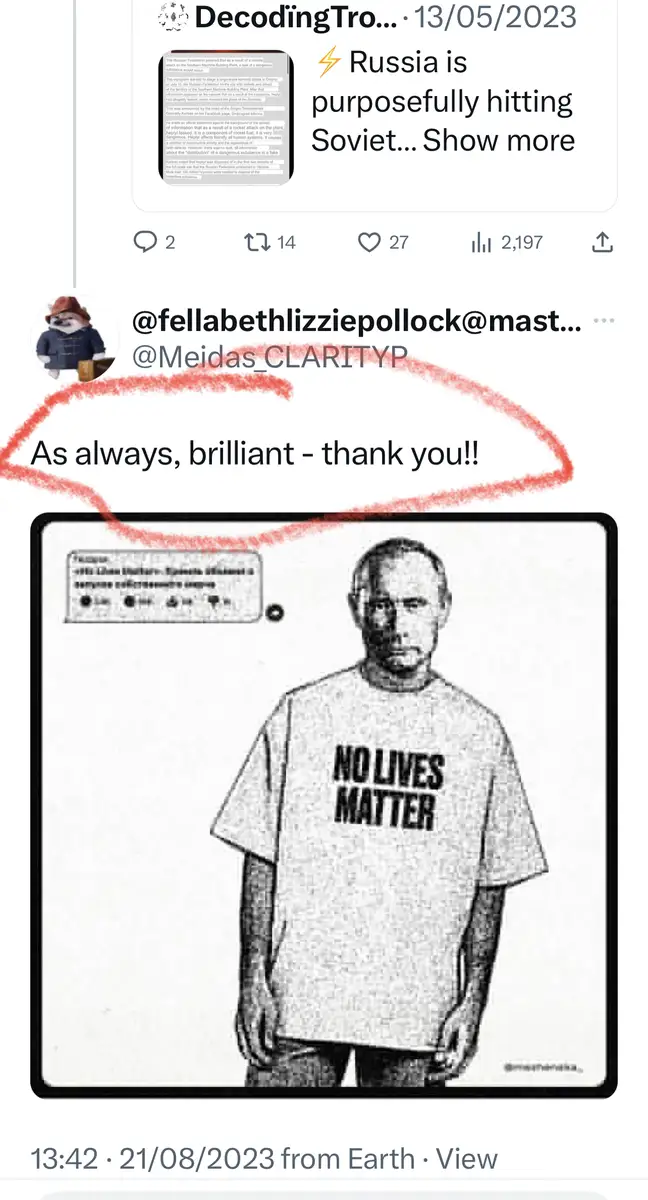Select the "As always, brilliant" tweet text
648x1200 pixels.
point(255,452)
